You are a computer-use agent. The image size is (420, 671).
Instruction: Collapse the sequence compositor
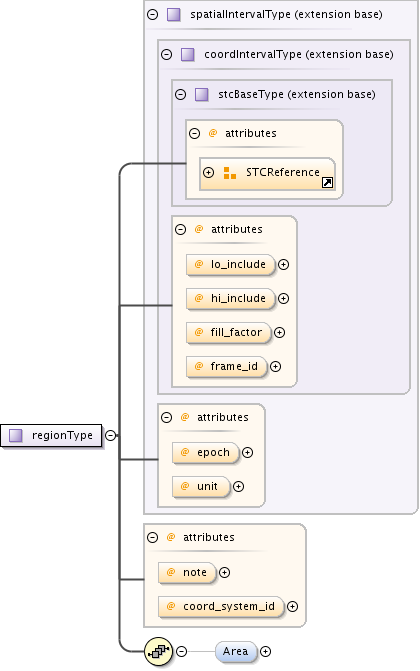[182, 652]
